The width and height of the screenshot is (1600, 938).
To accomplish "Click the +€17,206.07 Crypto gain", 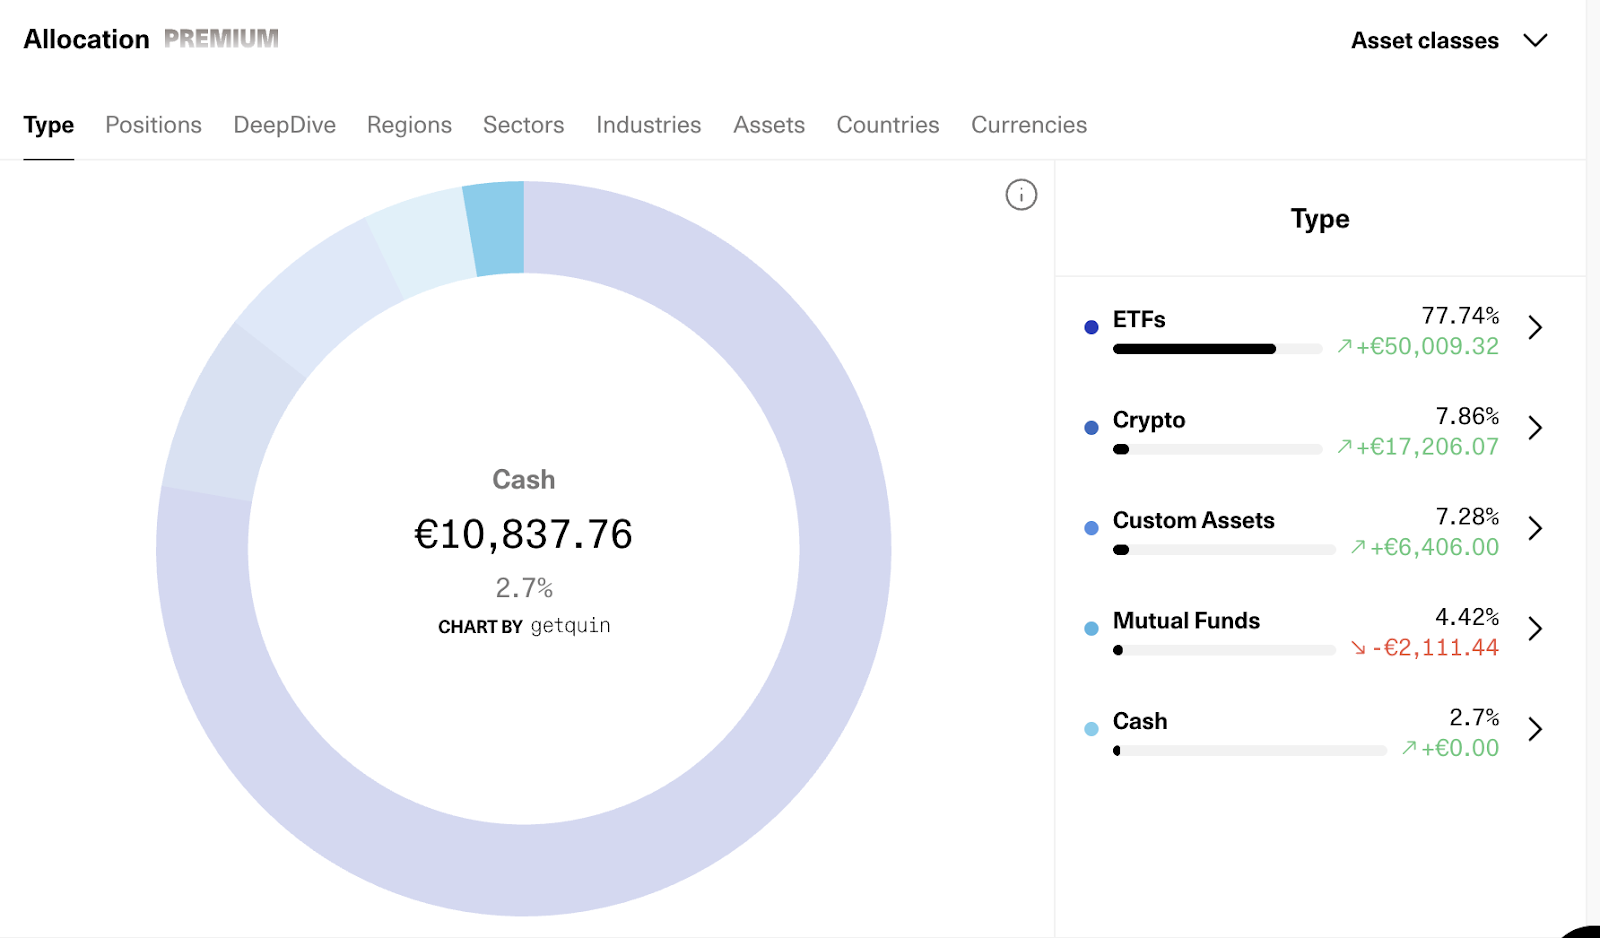I will 1427,447.
